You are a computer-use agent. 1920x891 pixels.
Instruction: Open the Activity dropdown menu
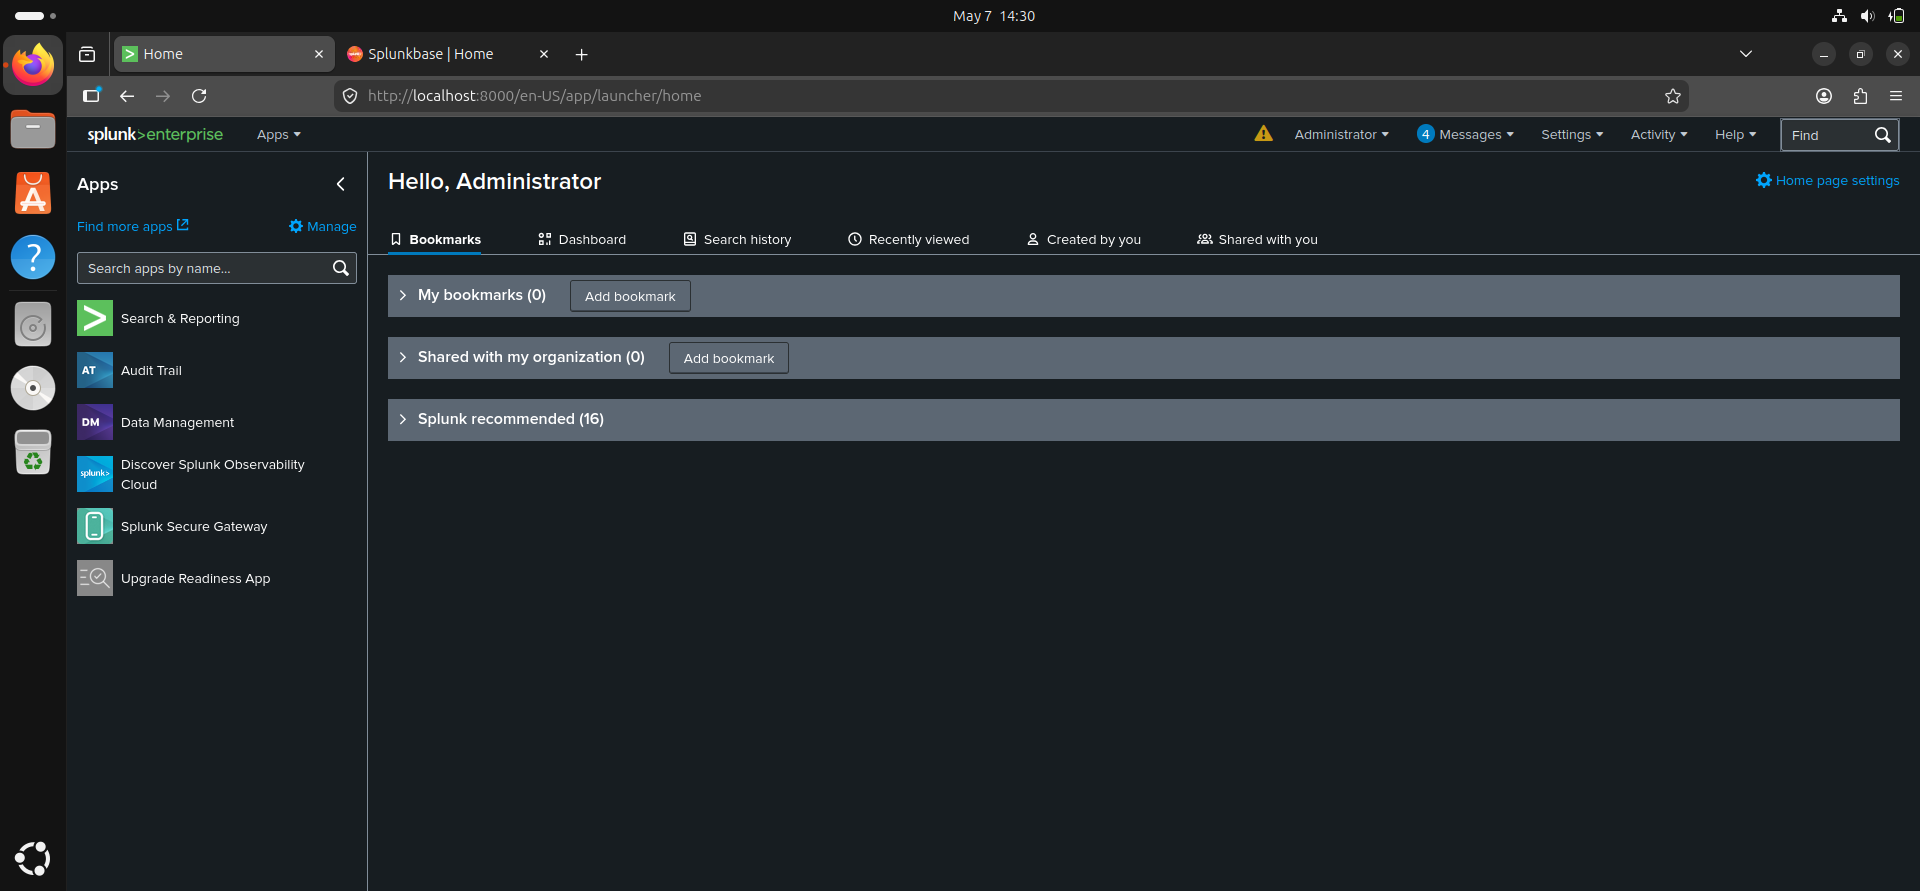(x=1659, y=135)
